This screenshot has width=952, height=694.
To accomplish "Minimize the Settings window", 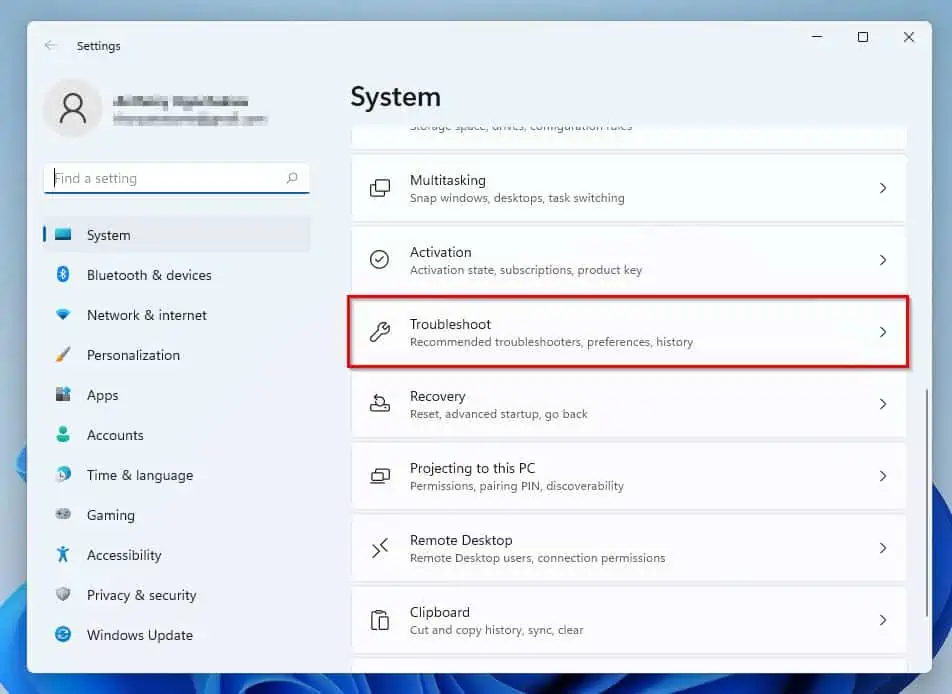I will 817,37.
